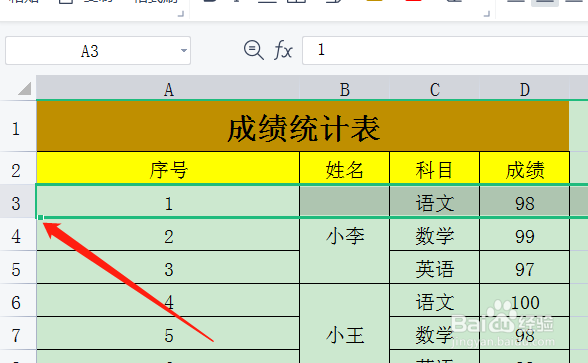Click the select-all corner triangle
Image resolution: width=588 pixels, height=363 pixels.
[24, 89]
